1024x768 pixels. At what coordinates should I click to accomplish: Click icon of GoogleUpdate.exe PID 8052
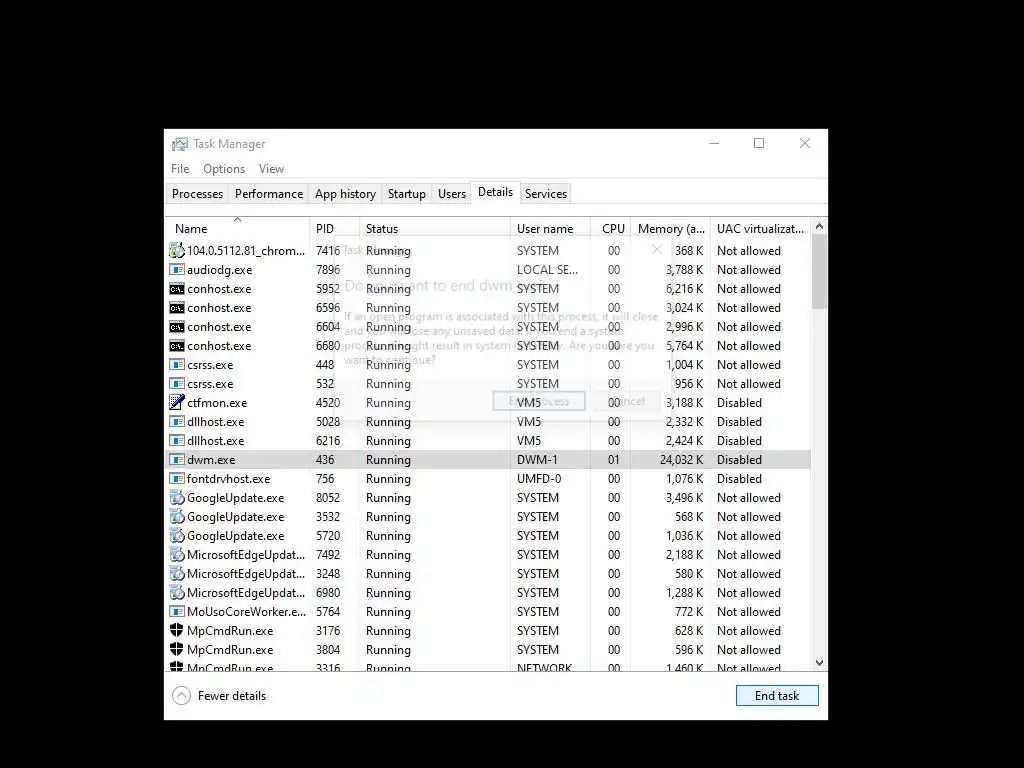coord(176,498)
